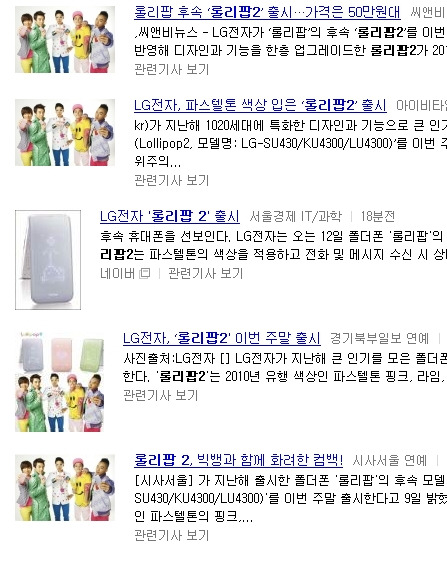Open headline LG전자 '롤리팝 2' 출시
Screen dimensions: 447x575
(170, 216)
